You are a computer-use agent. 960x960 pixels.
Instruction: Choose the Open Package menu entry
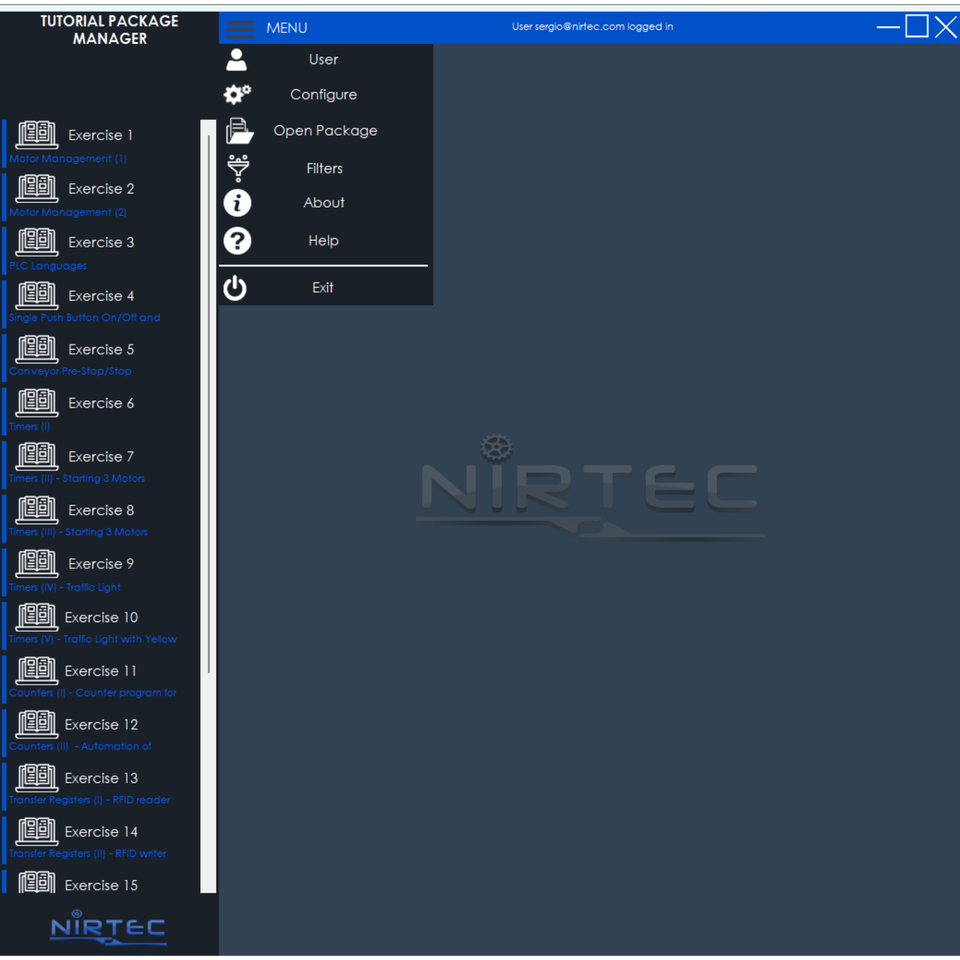click(x=325, y=131)
